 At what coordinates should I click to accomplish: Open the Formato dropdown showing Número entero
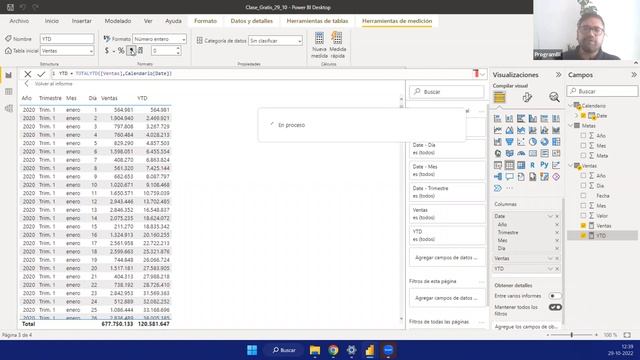pyautogui.click(x=159, y=39)
